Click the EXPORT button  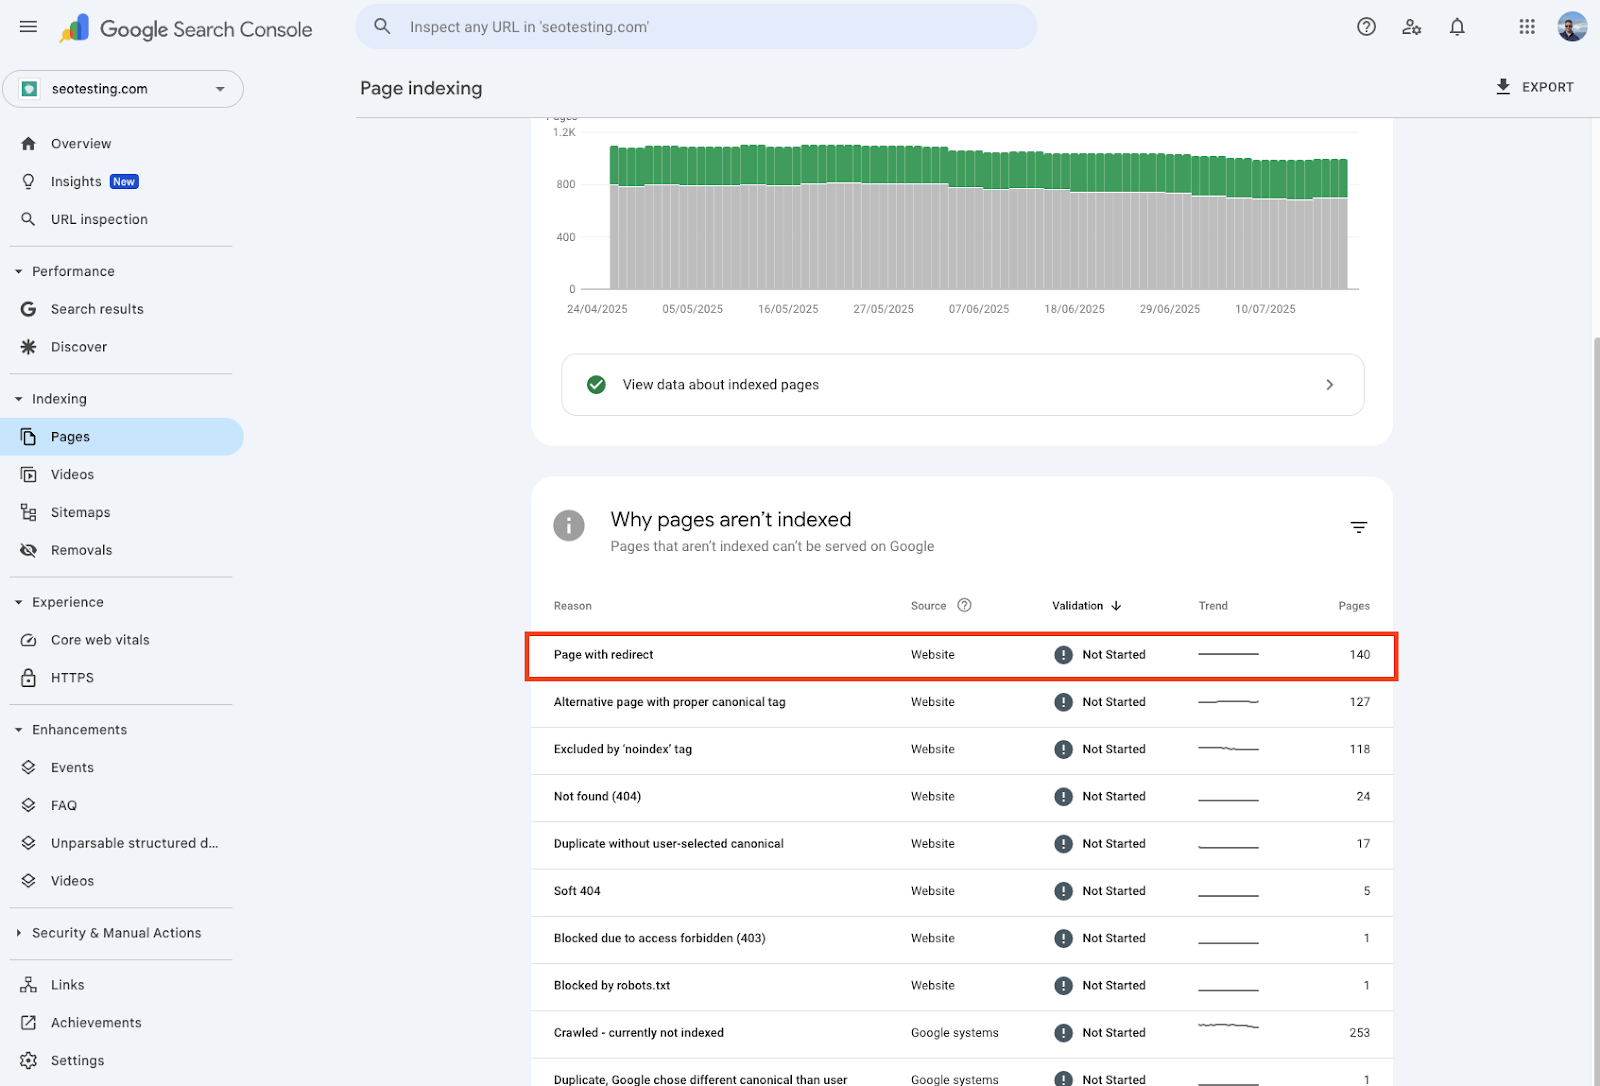click(x=1536, y=87)
